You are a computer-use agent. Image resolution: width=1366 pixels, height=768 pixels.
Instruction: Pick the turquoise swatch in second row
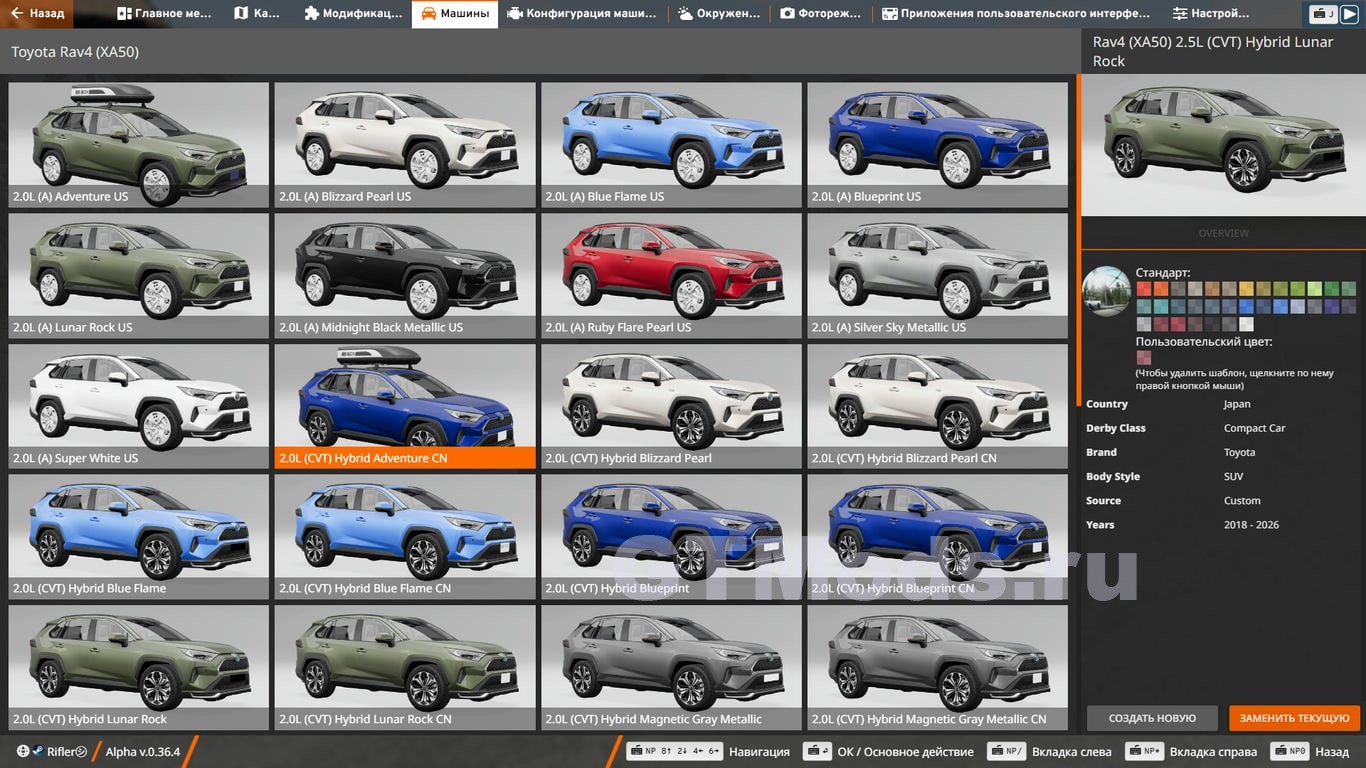pos(1161,306)
